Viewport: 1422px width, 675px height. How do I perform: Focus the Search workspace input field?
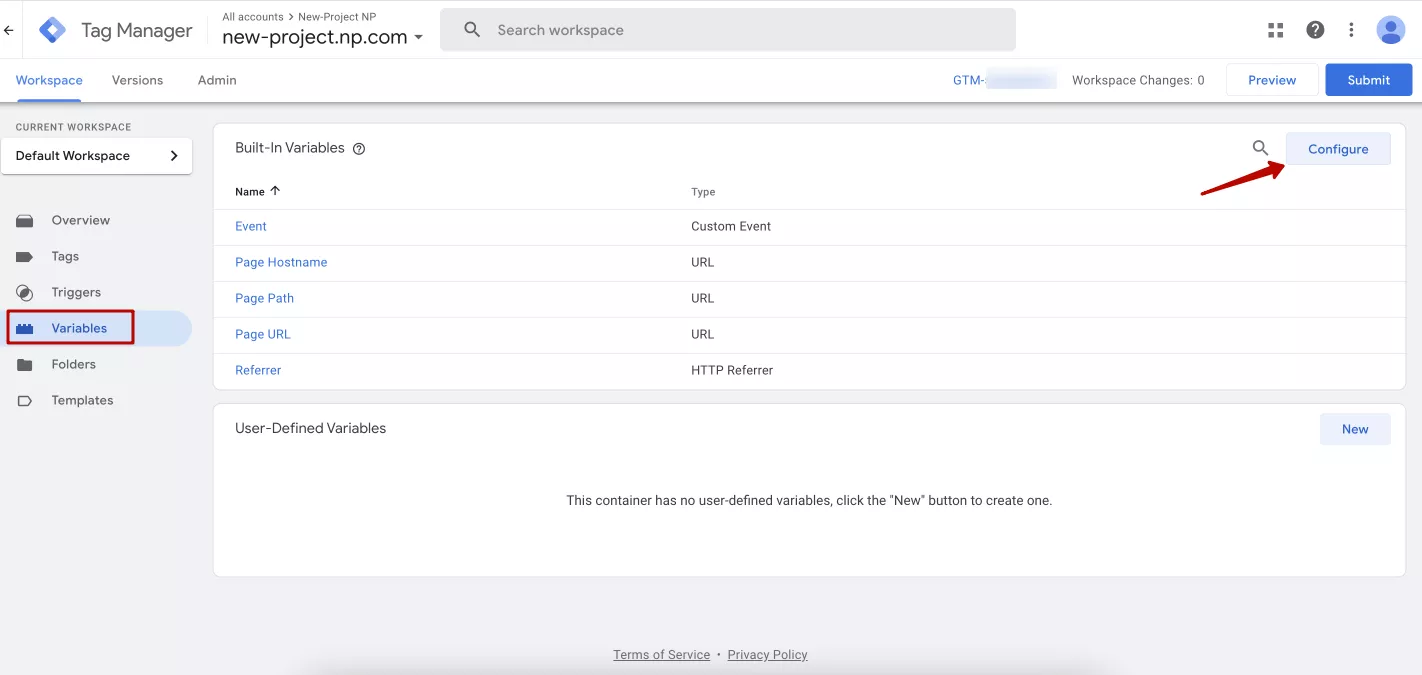[x=728, y=30]
